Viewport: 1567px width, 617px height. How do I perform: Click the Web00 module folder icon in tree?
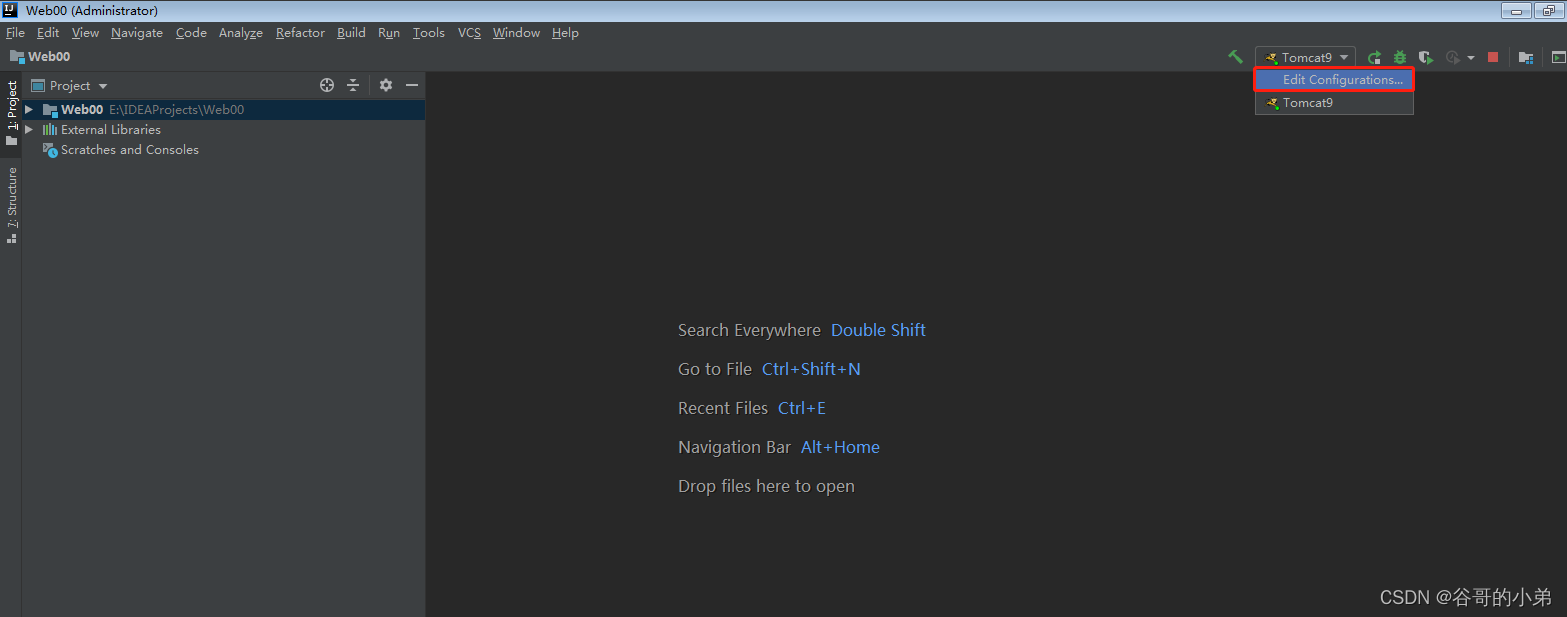[x=50, y=110]
